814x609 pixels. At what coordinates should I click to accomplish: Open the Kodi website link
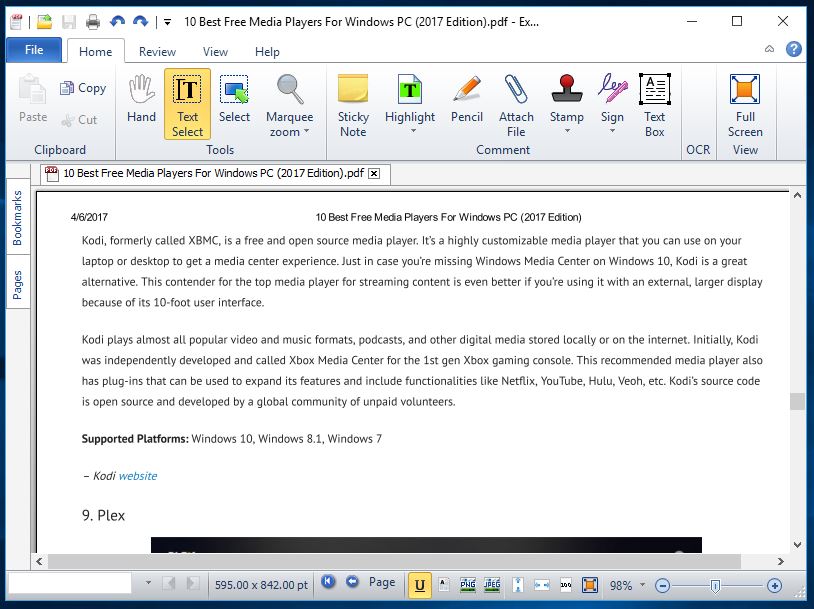pos(137,476)
